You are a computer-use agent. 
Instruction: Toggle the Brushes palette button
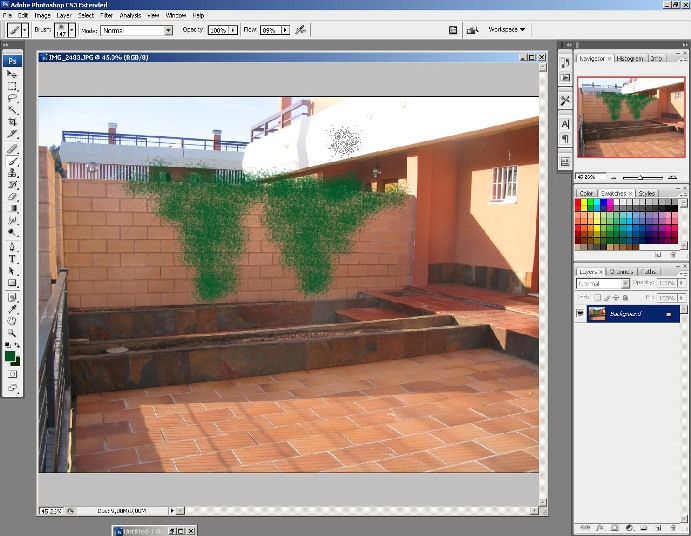coord(453,30)
